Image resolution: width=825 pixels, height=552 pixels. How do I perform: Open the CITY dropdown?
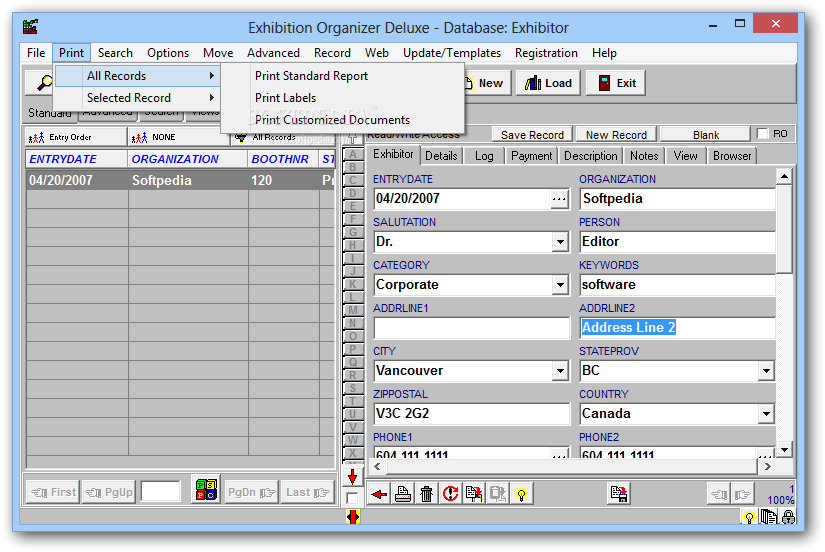tap(560, 371)
